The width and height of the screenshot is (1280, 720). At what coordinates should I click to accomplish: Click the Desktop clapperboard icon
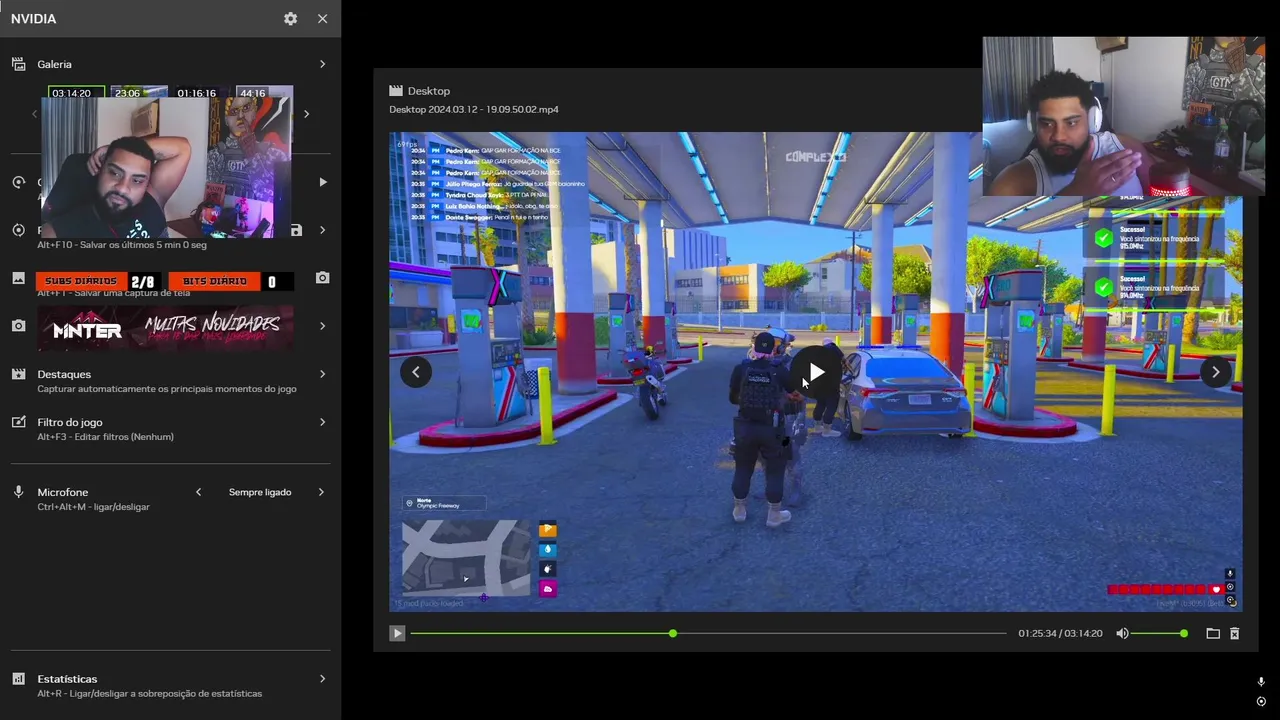pos(396,91)
